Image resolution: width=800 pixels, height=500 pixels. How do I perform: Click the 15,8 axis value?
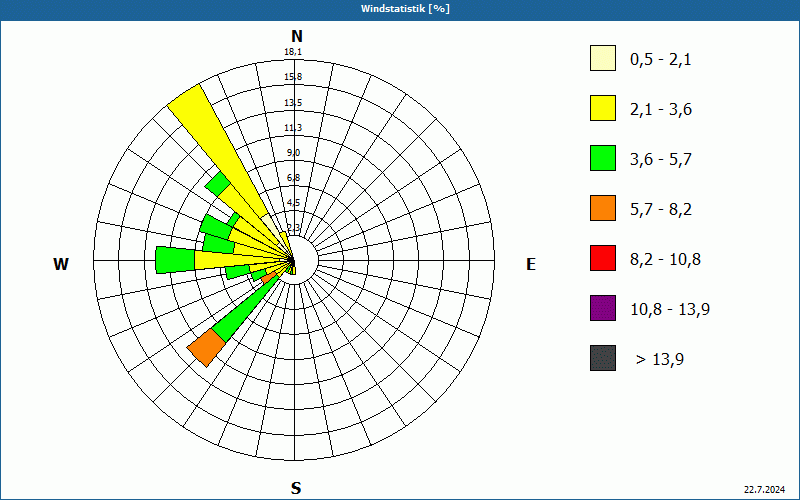click(293, 77)
